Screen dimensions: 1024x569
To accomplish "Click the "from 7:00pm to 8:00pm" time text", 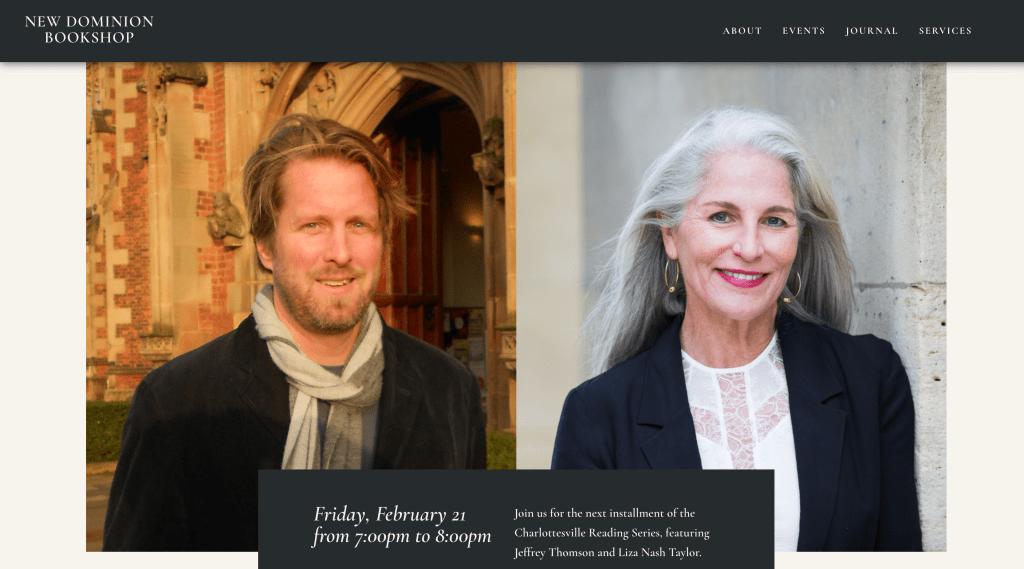I will 402,536.
